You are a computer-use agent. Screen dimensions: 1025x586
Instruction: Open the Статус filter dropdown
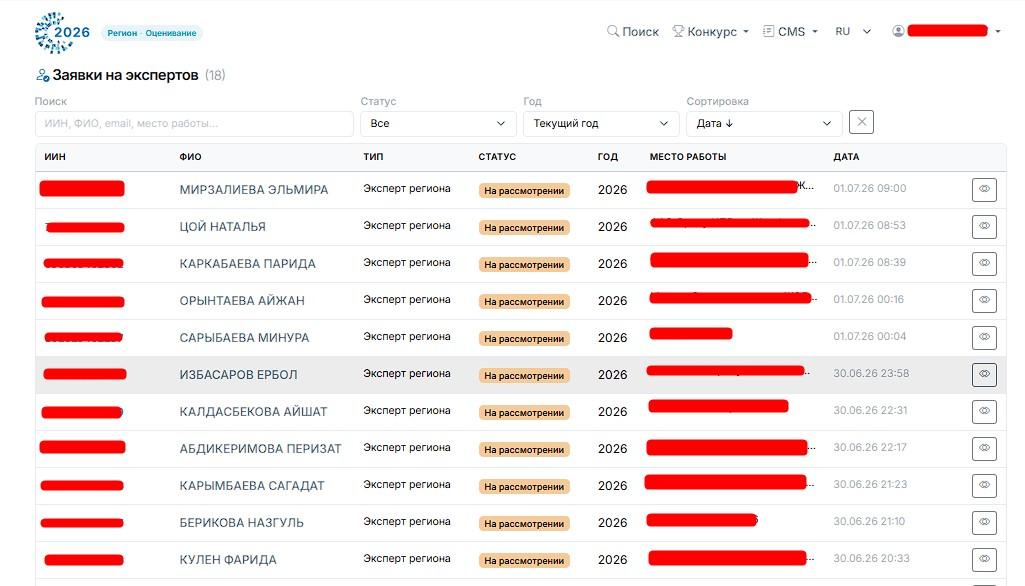point(438,124)
